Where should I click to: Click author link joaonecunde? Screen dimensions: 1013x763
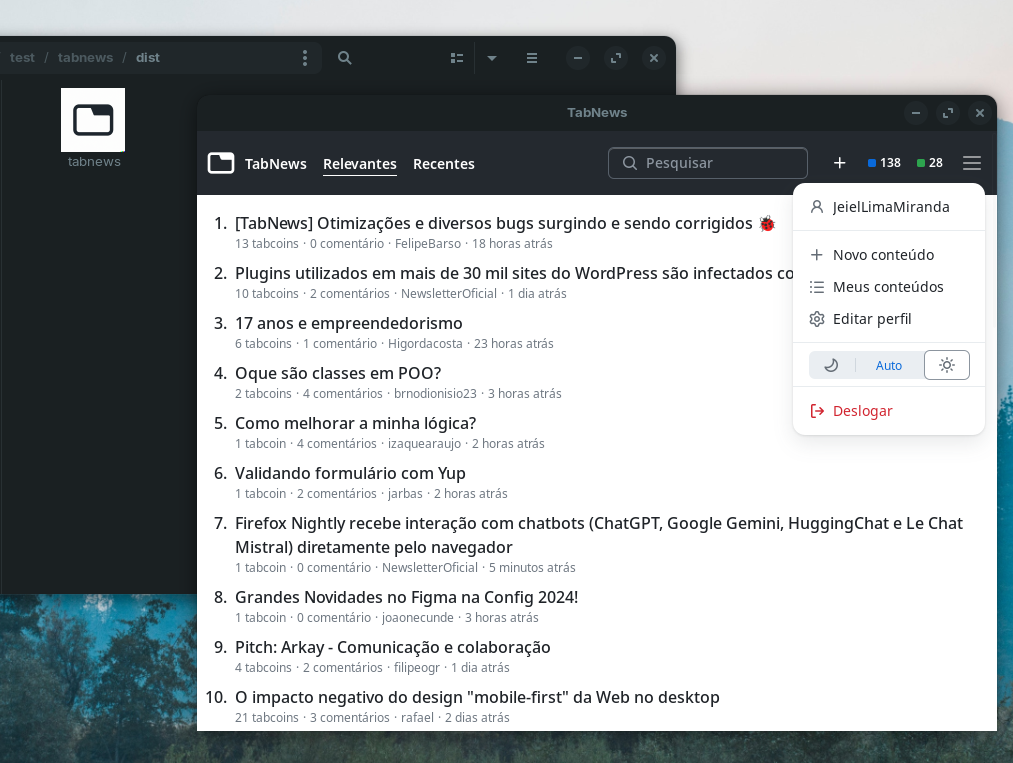click(x=418, y=618)
